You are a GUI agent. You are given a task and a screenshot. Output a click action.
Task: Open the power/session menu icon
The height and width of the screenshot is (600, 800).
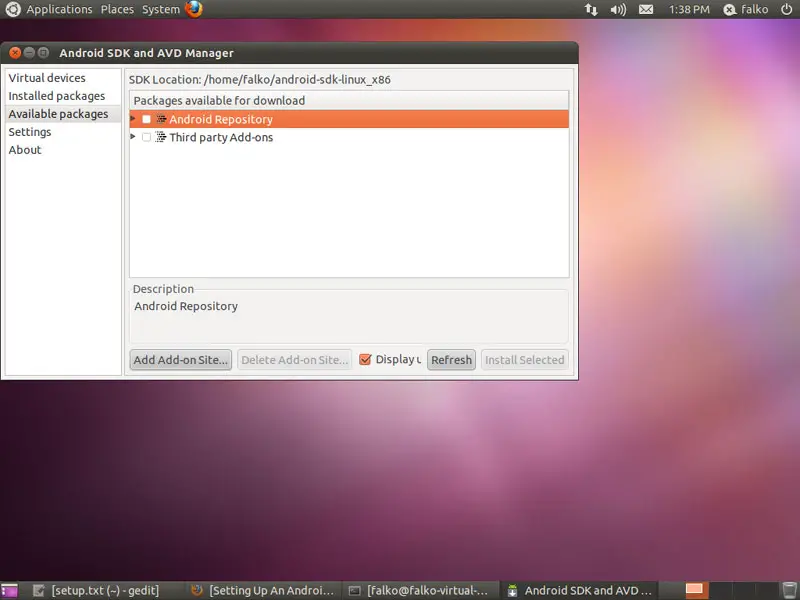point(786,9)
